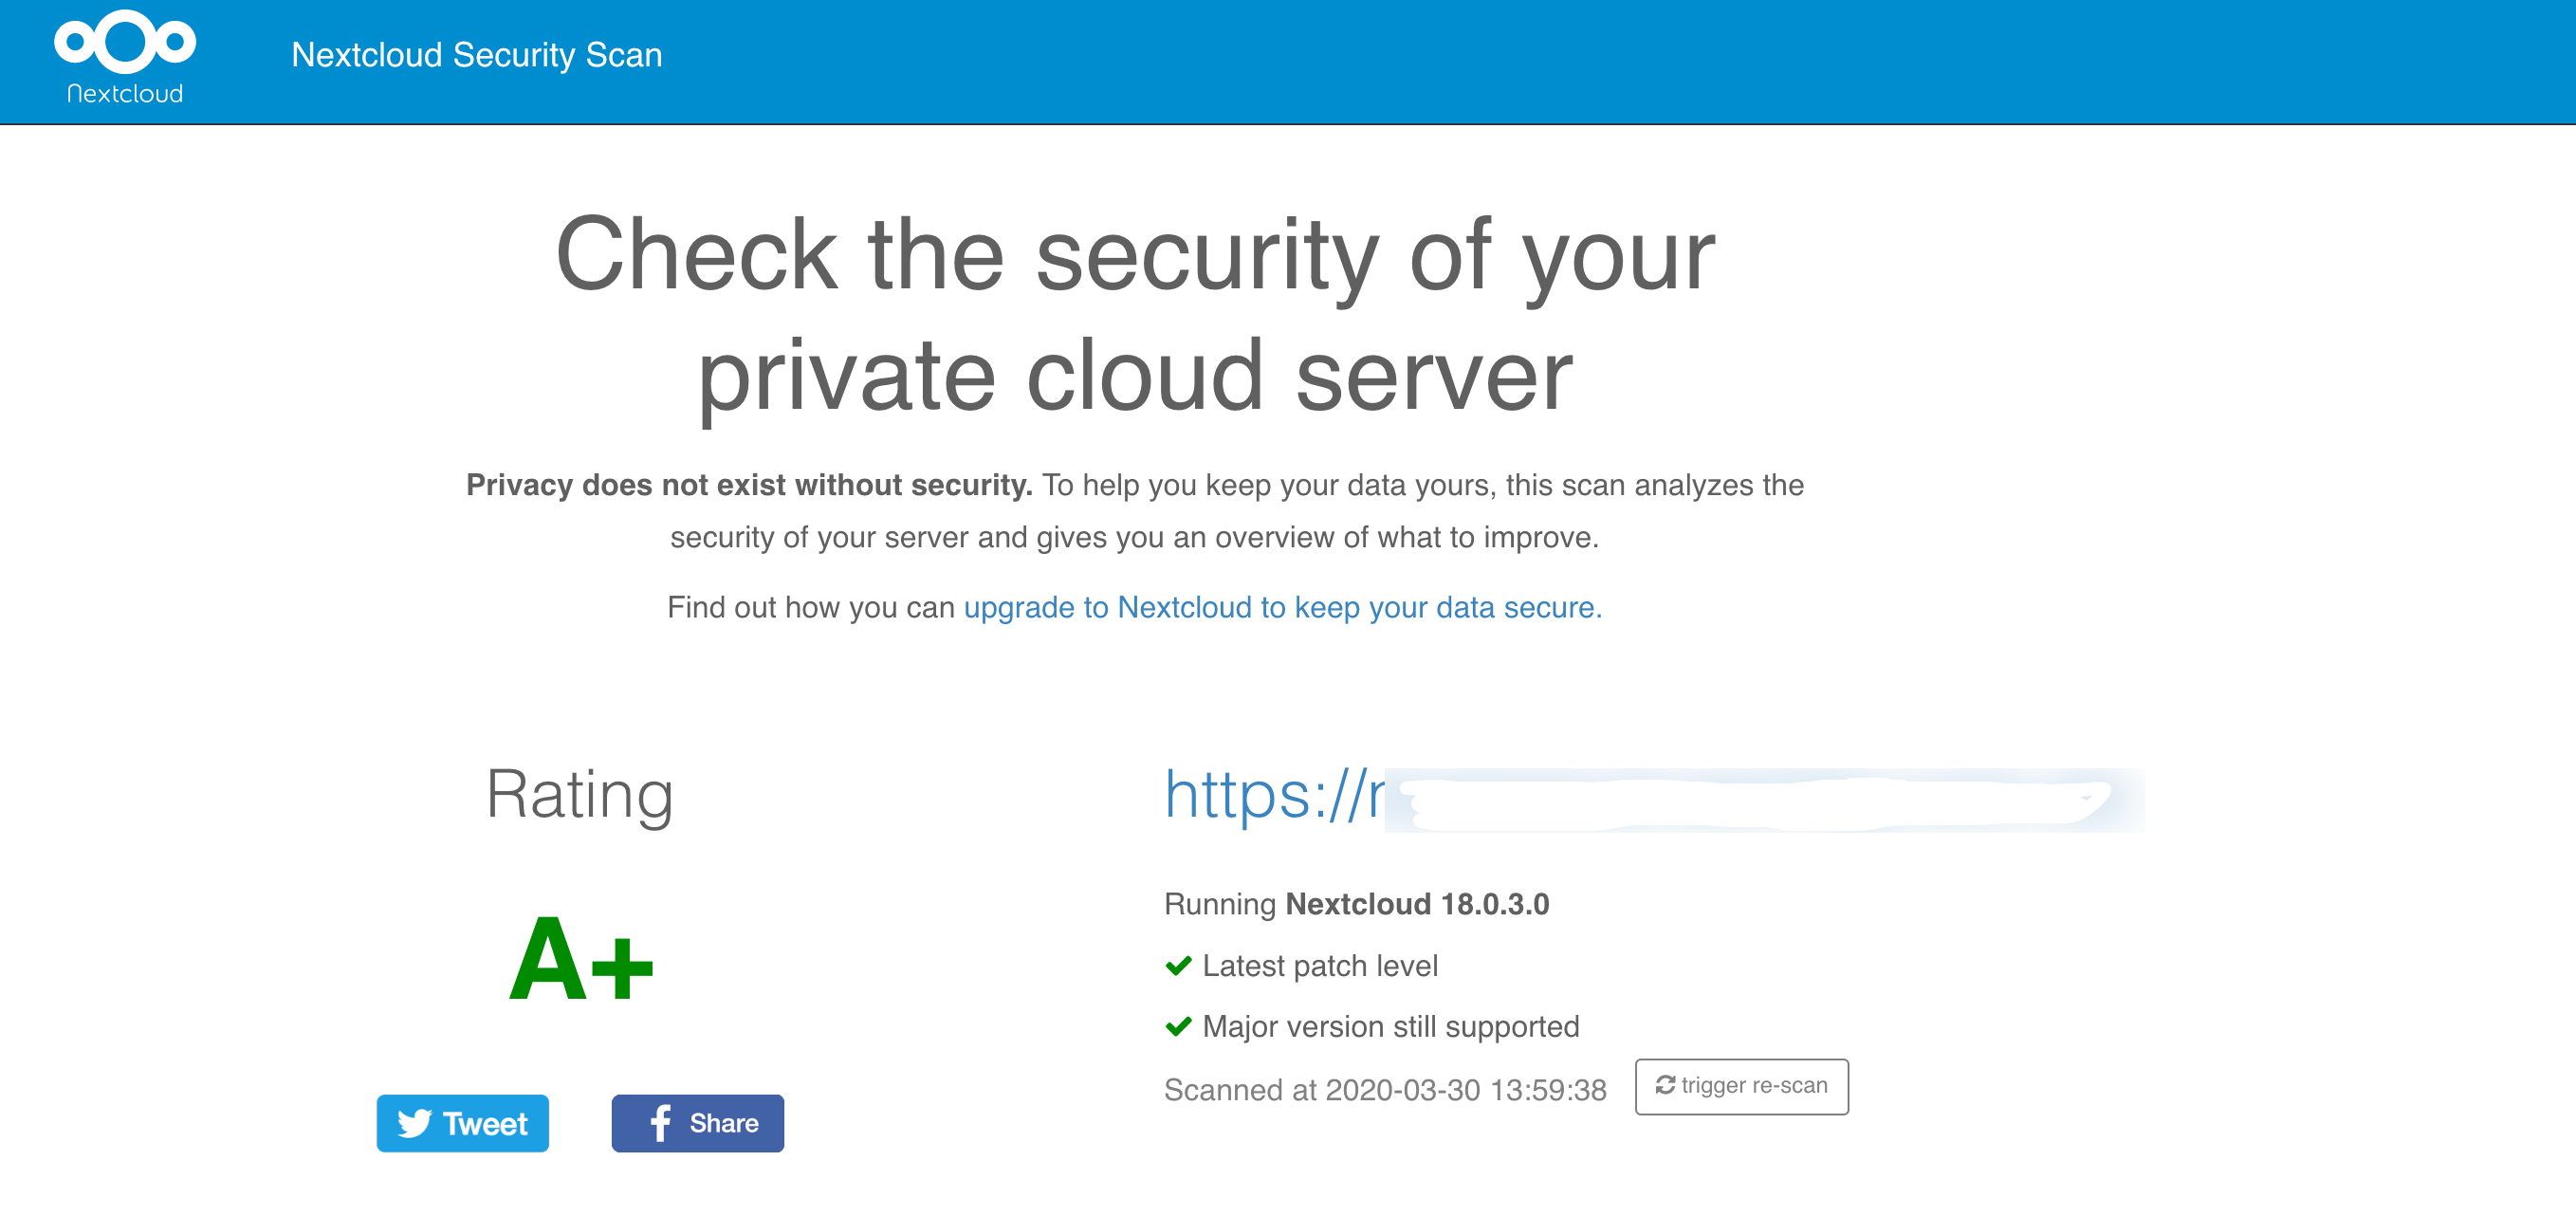Open the scanned server https URL
This screenshot has height=1216, width=2576.
[x=1274, y=796]
